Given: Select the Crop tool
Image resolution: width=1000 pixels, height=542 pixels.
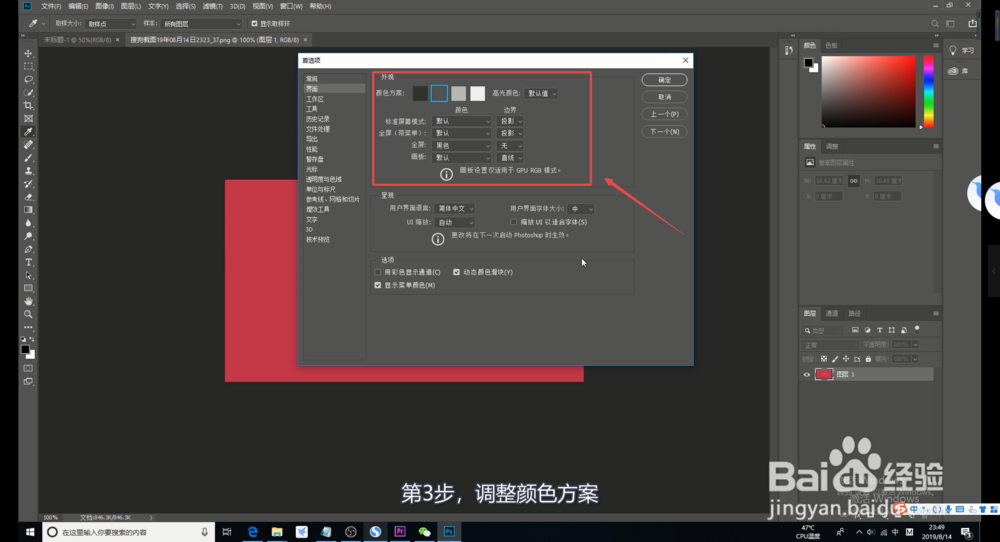Looking at the screenshot, I should (28, 106).
